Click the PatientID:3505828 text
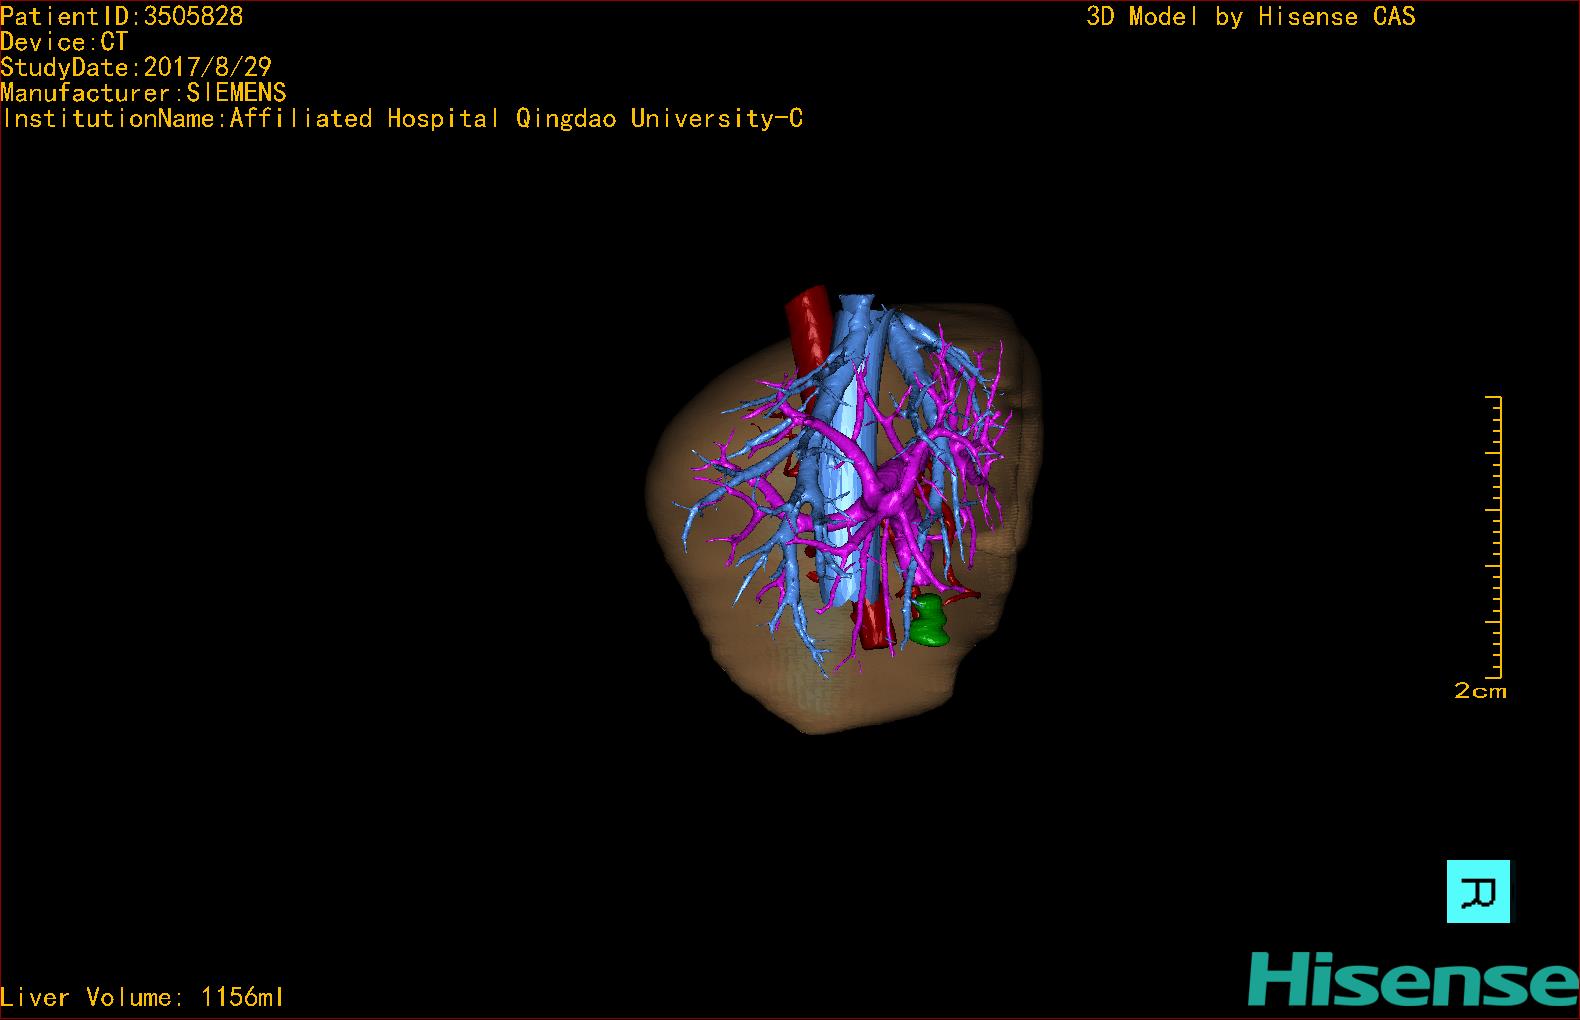 coord(122,16)
